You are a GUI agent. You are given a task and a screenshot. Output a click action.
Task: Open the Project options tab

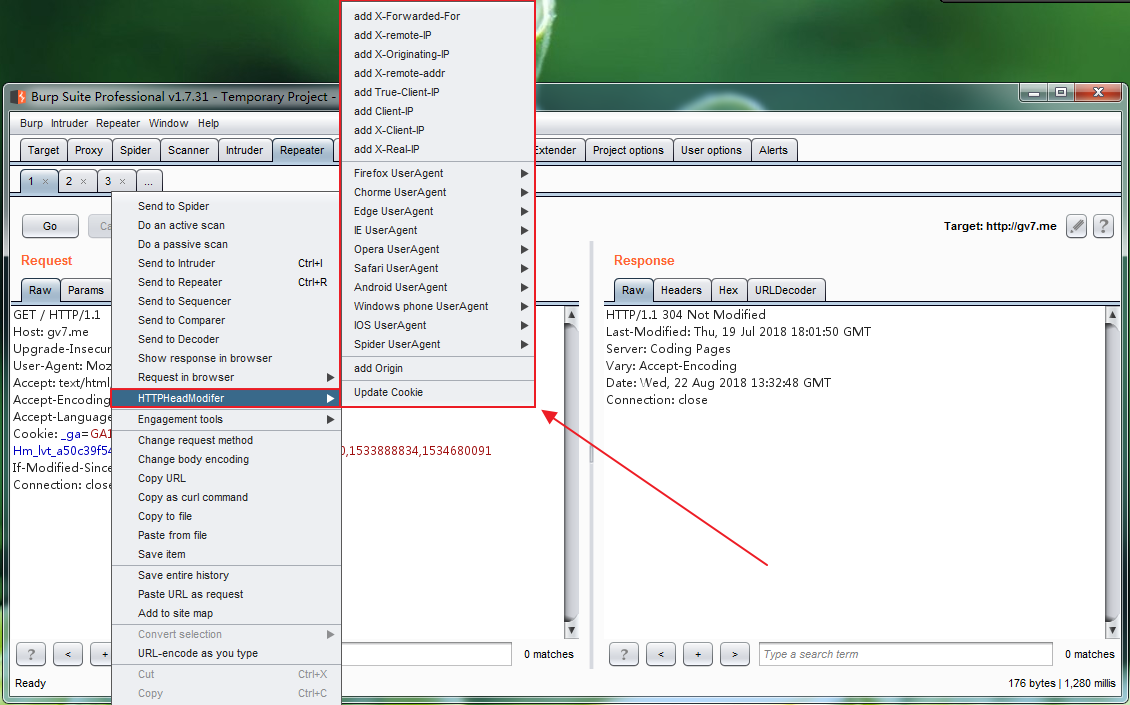(628, 150)
